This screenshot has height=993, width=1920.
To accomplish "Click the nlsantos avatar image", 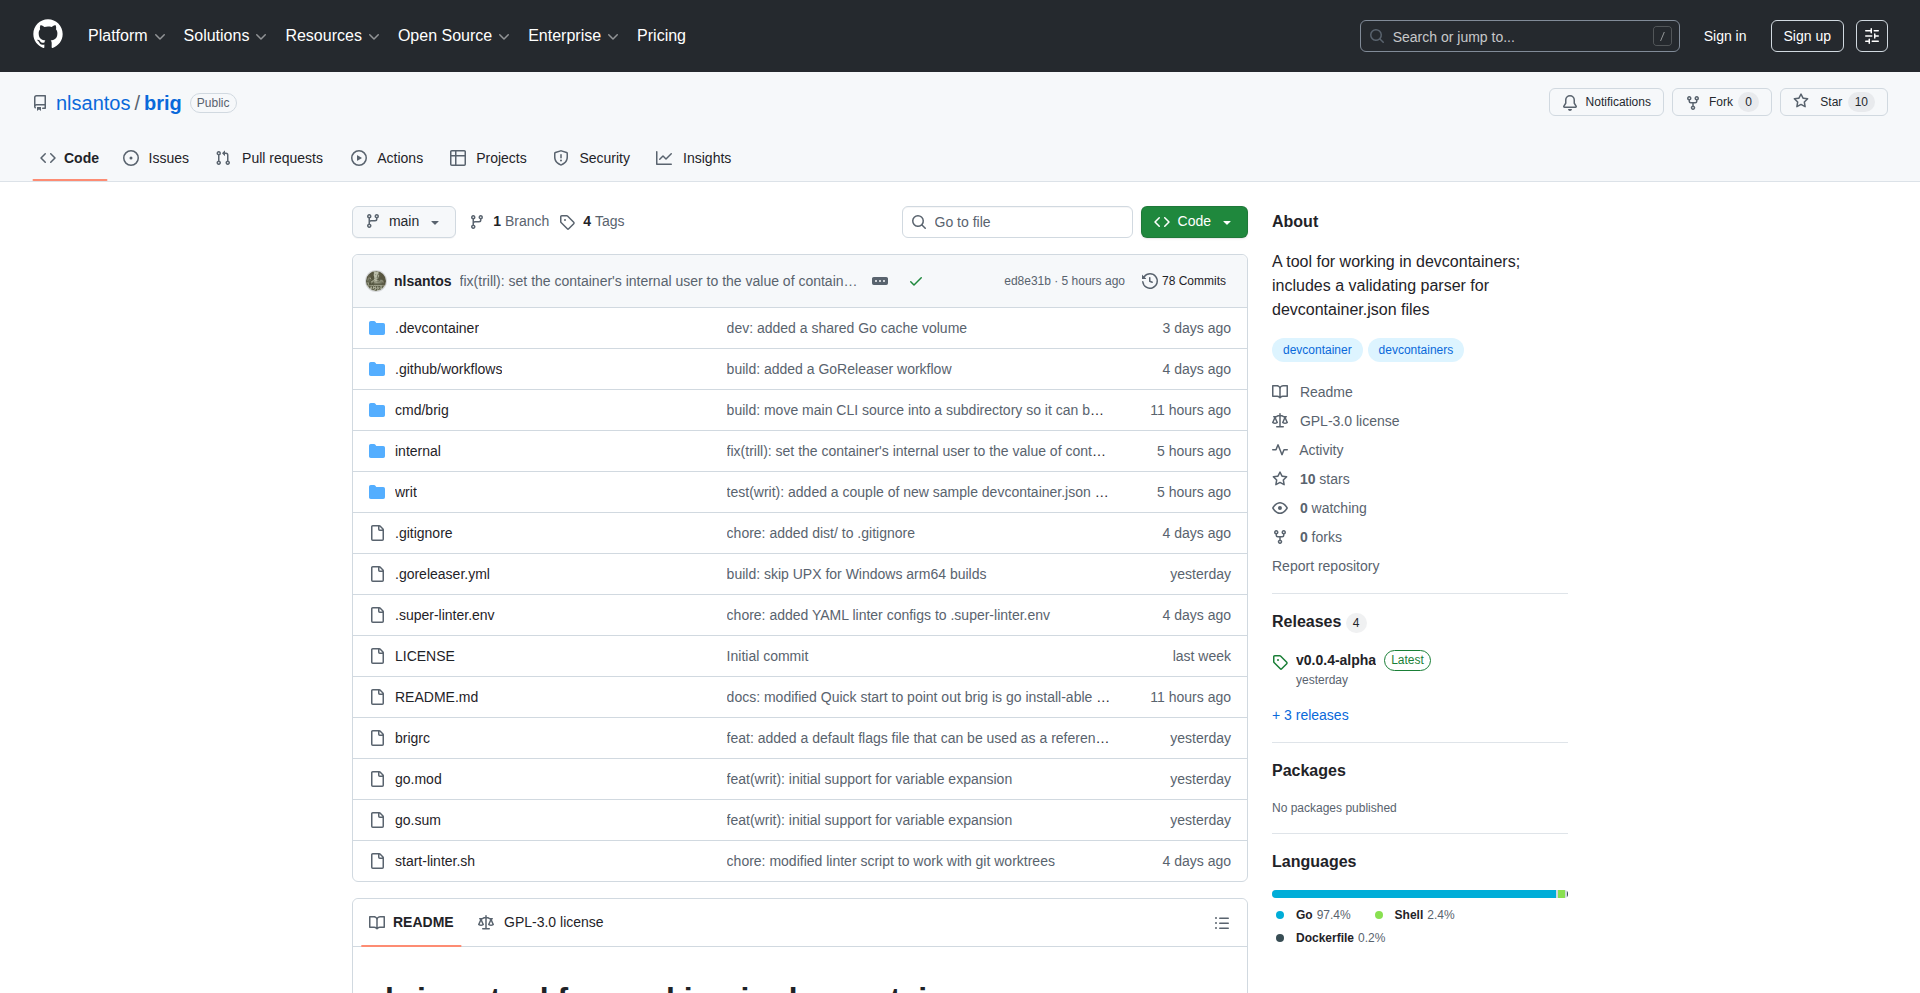I will [376, 281].
